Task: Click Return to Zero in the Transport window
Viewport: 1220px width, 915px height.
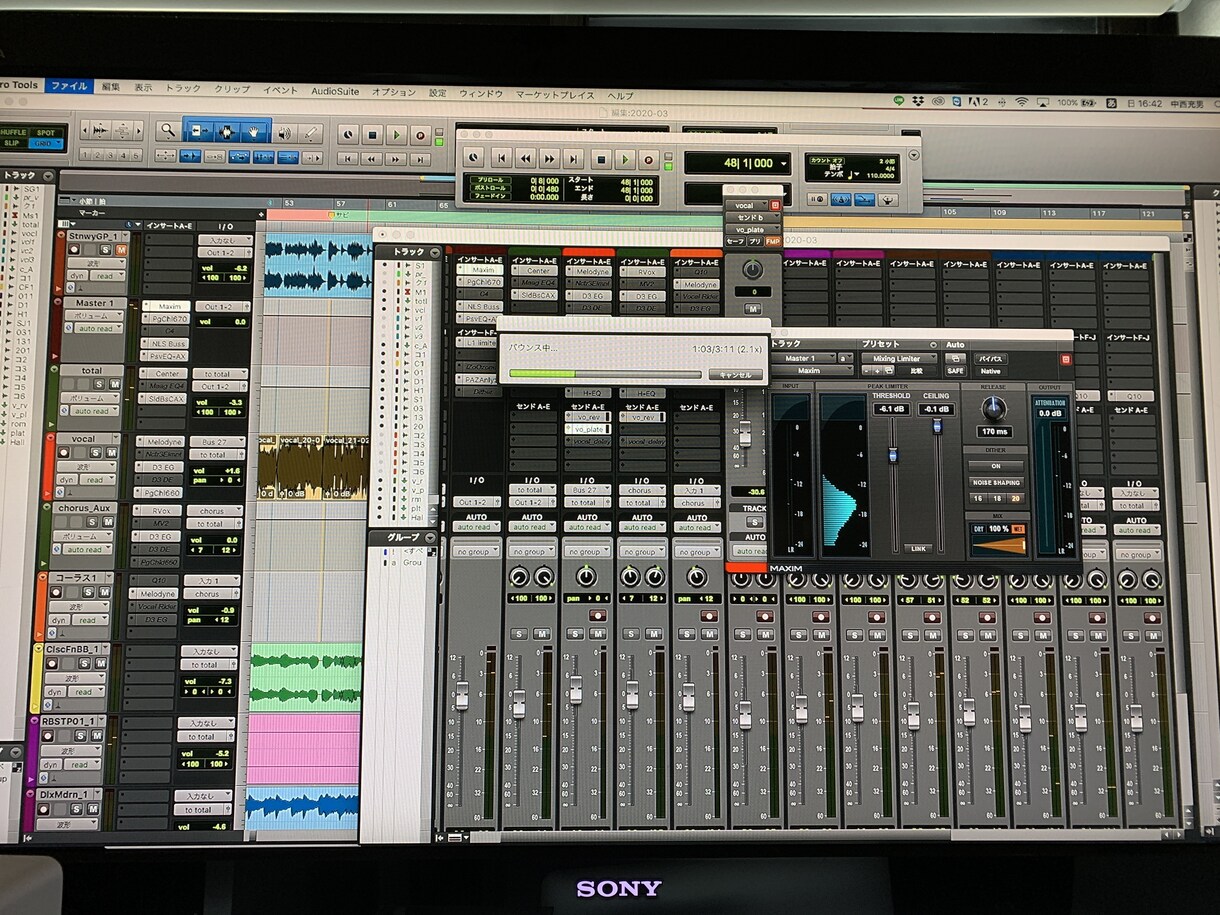Action: pos(501,158)
